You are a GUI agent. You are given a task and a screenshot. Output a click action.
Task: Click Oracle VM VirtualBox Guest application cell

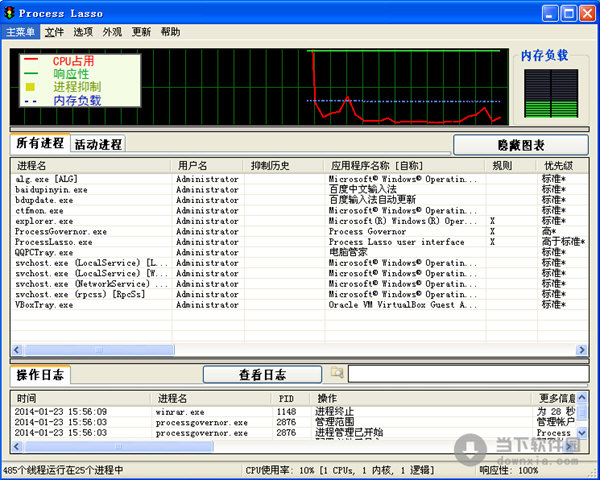tap(403, 305)
